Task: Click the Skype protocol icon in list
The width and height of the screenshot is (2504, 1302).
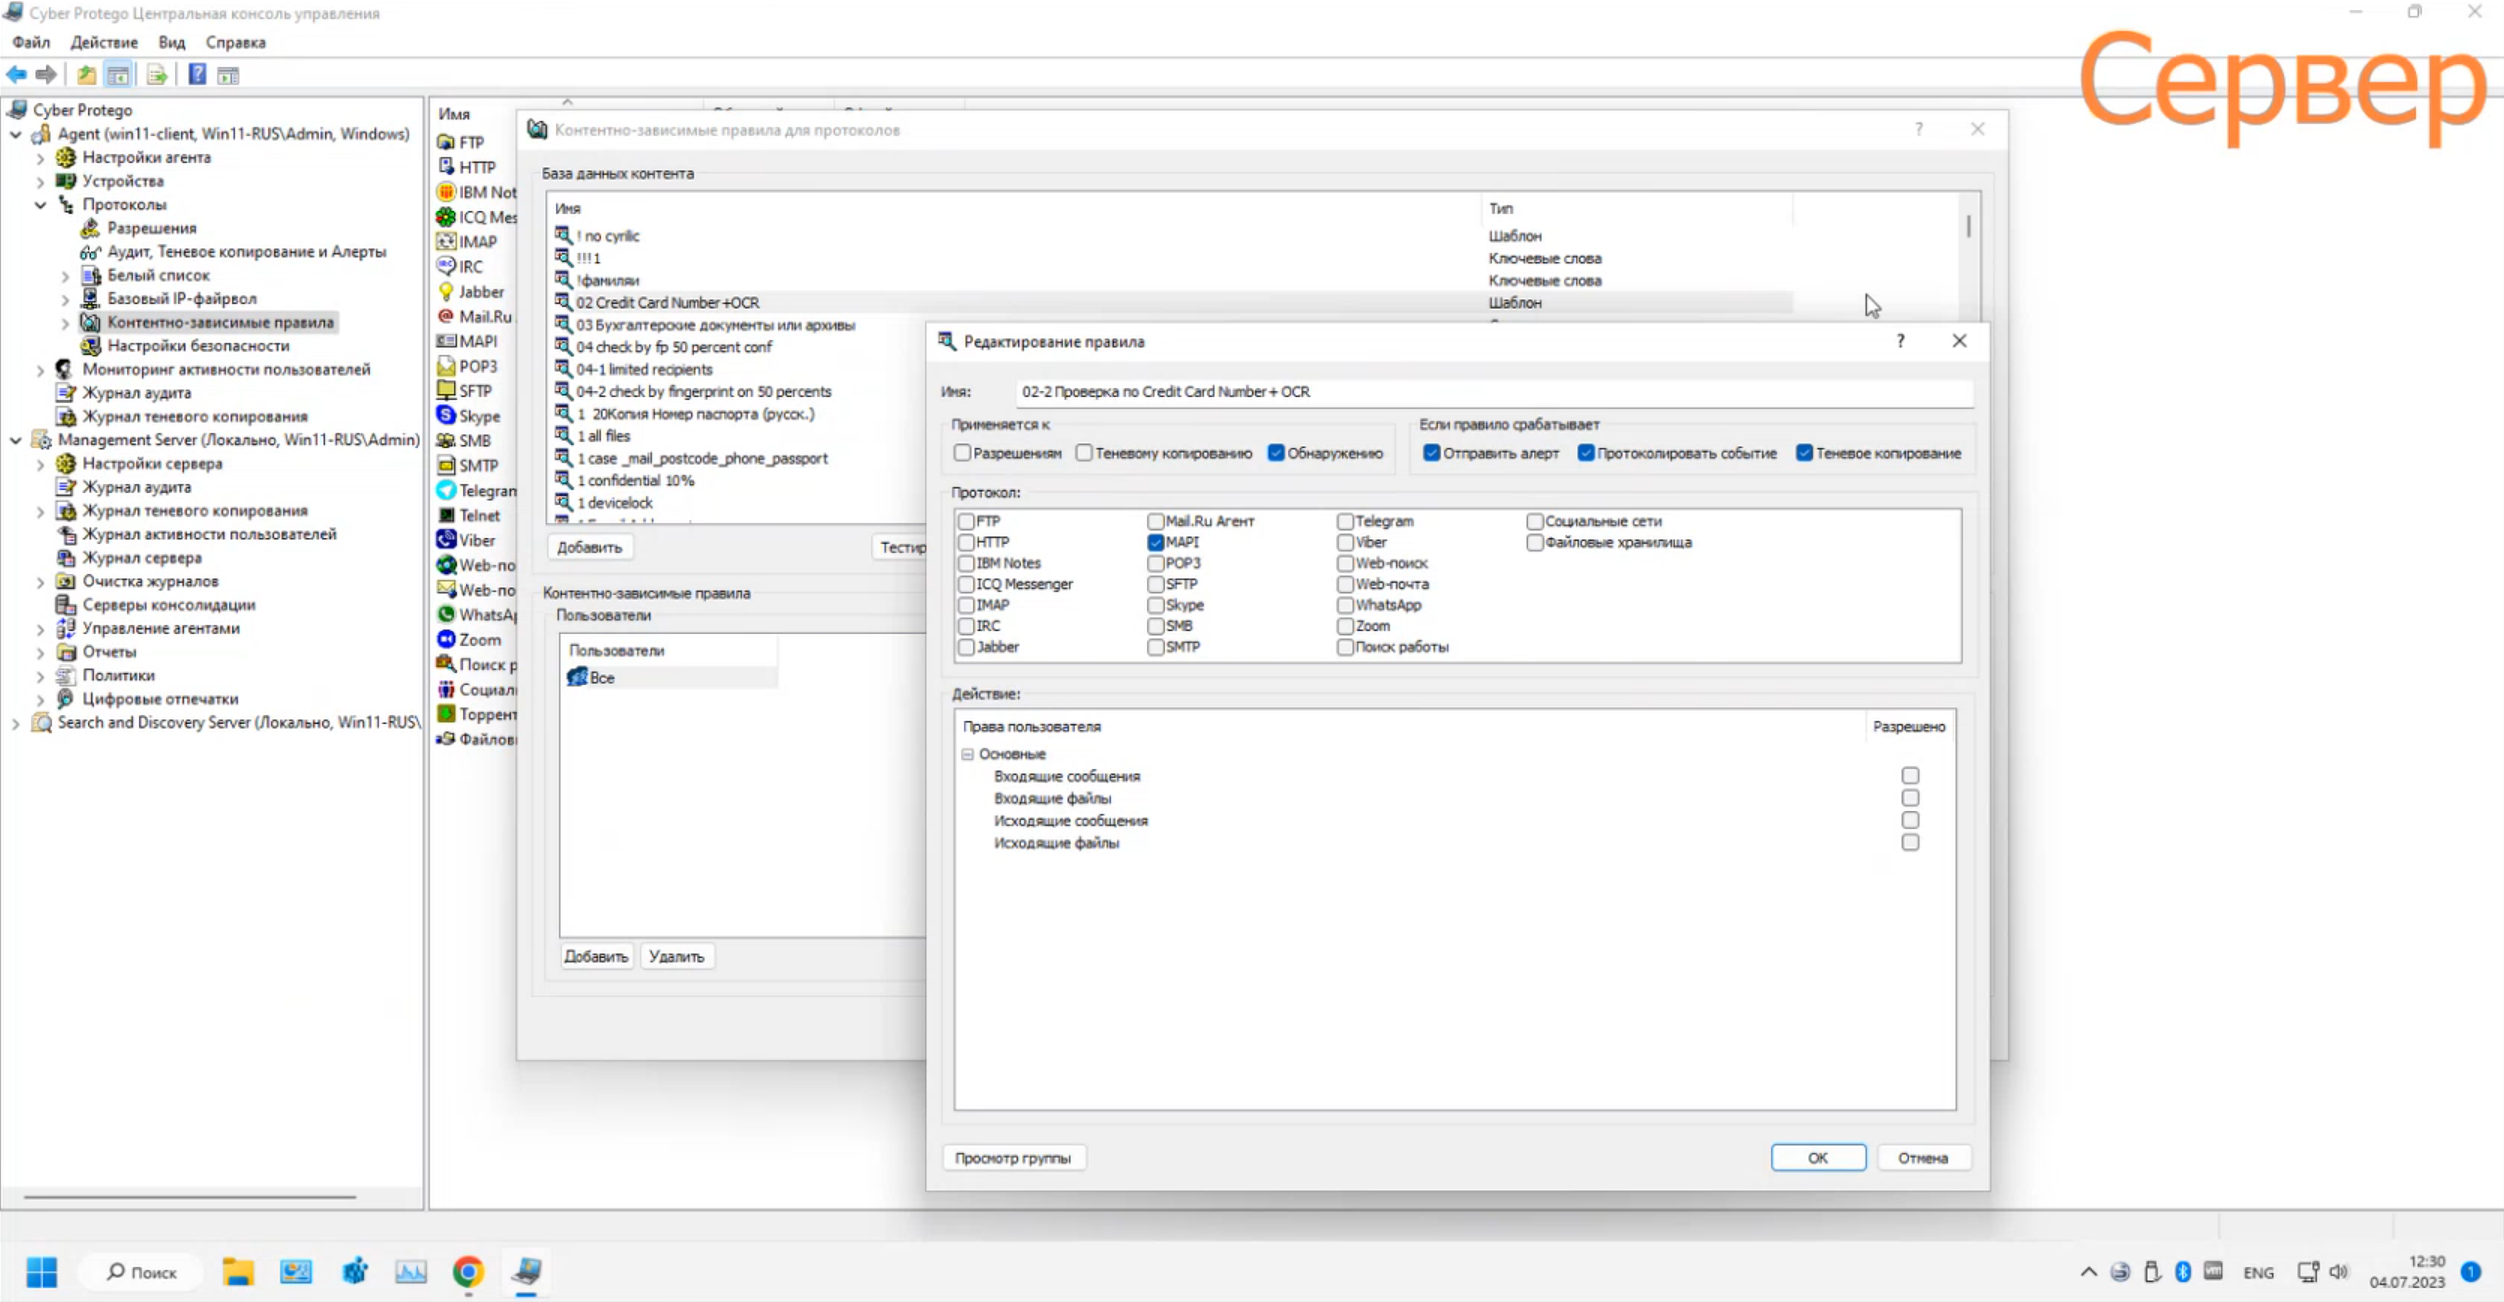Action: coord(446,415)
